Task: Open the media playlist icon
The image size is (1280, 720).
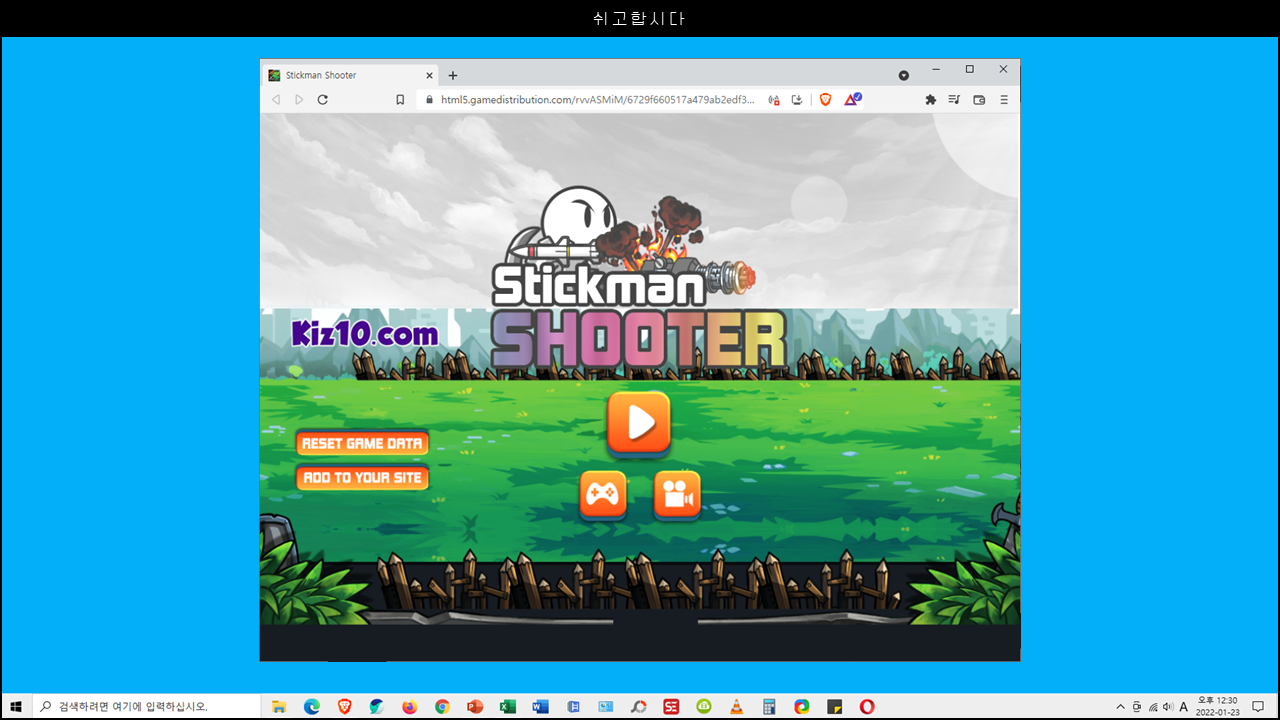Action: (x=954, y=100)
